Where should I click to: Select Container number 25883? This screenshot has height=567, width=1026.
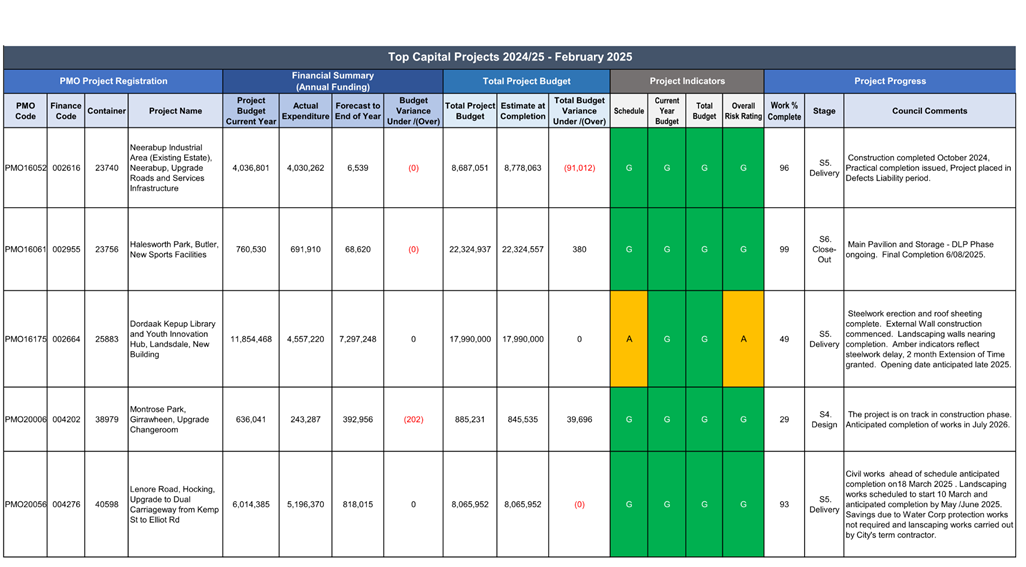[106, 339]
